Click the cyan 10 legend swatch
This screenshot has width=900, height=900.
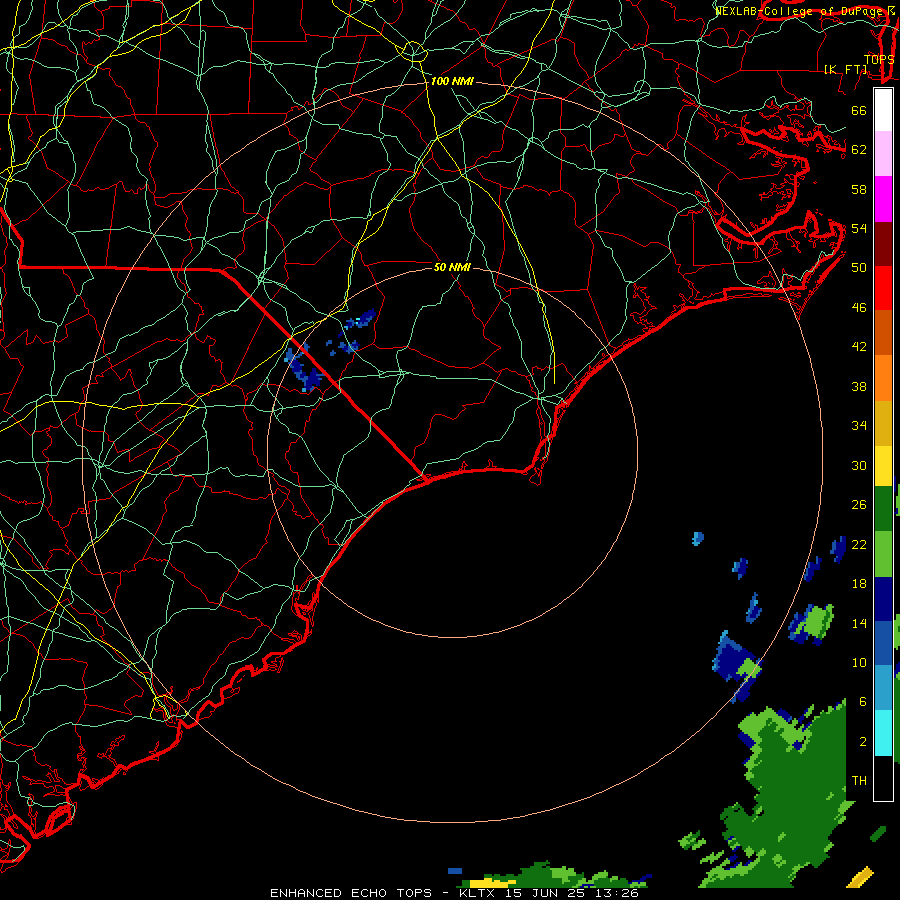[883, 732]
